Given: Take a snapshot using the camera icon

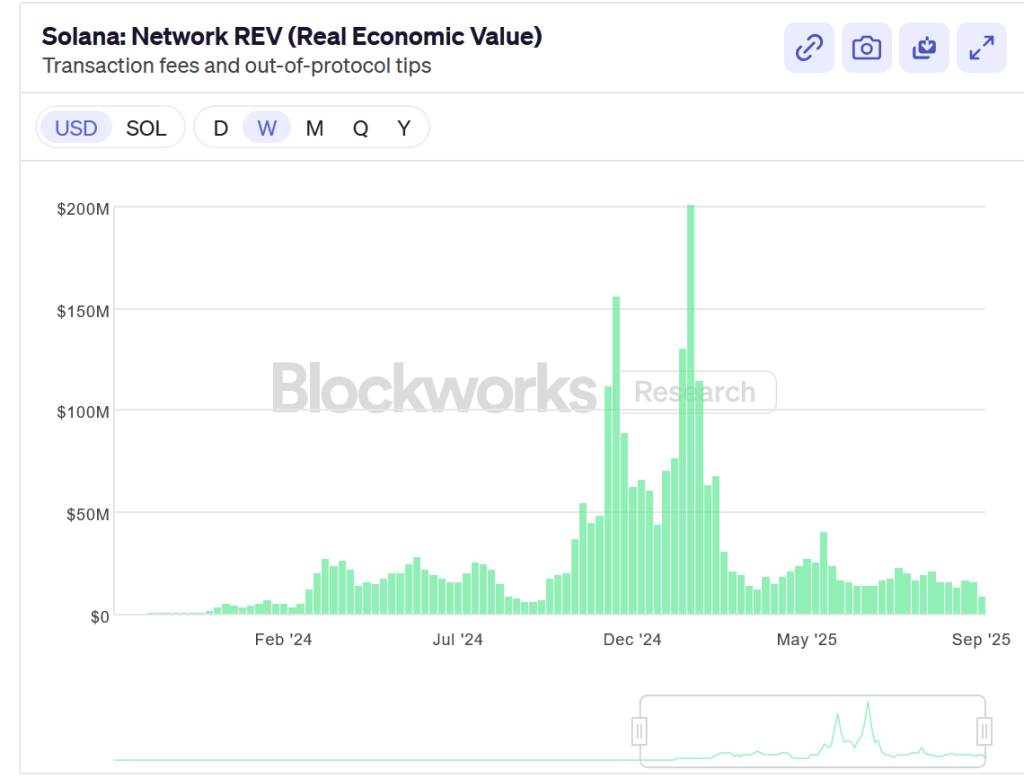Looking at the screenshot, I should [x=866, y=47].
